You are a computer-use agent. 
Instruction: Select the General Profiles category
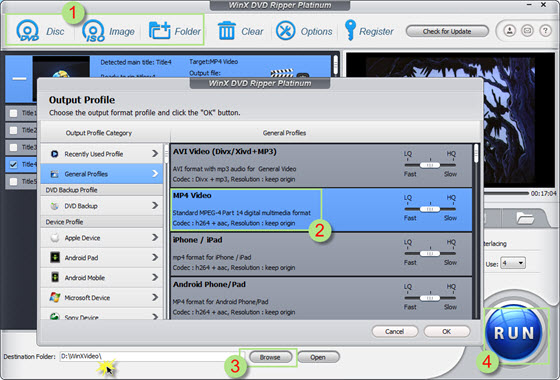(x=102, y=174)
